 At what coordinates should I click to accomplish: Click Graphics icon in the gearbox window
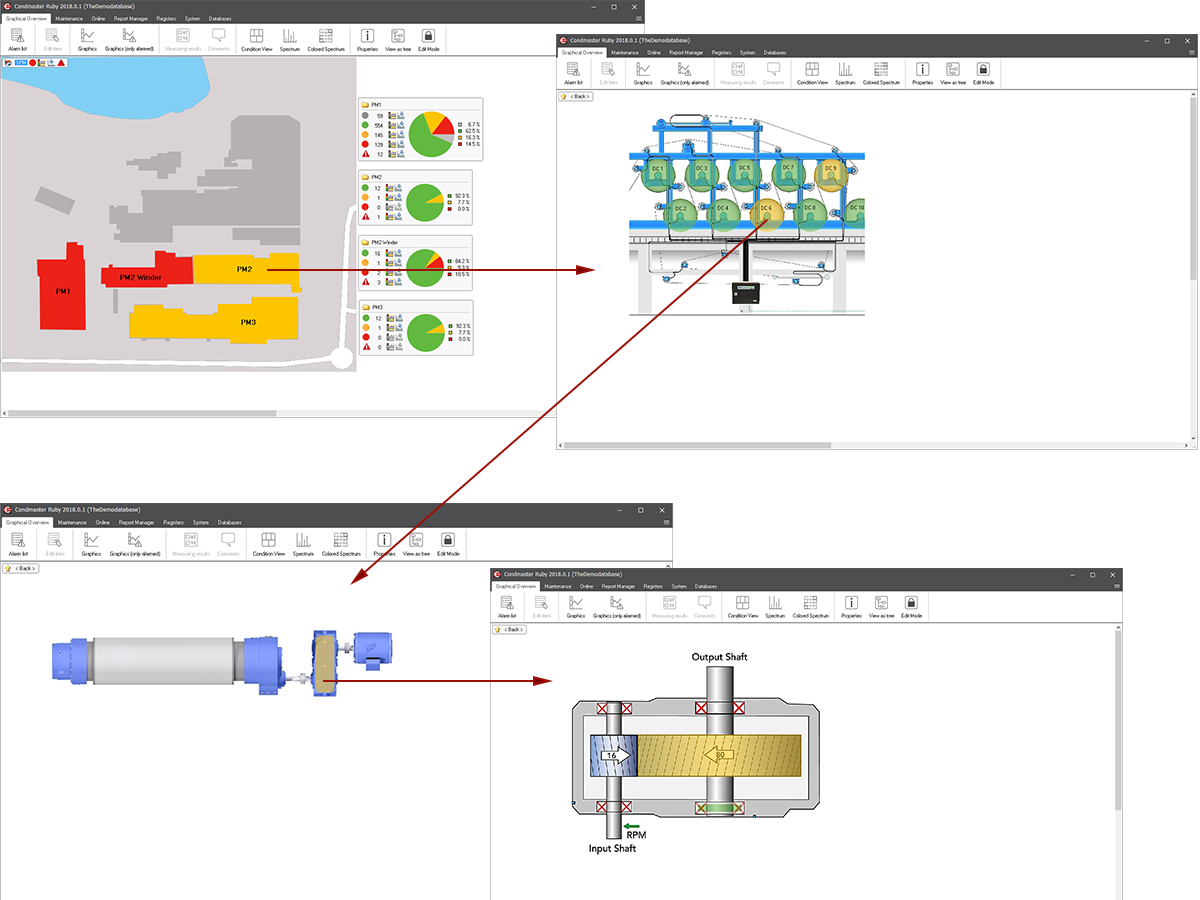(575, 608)
